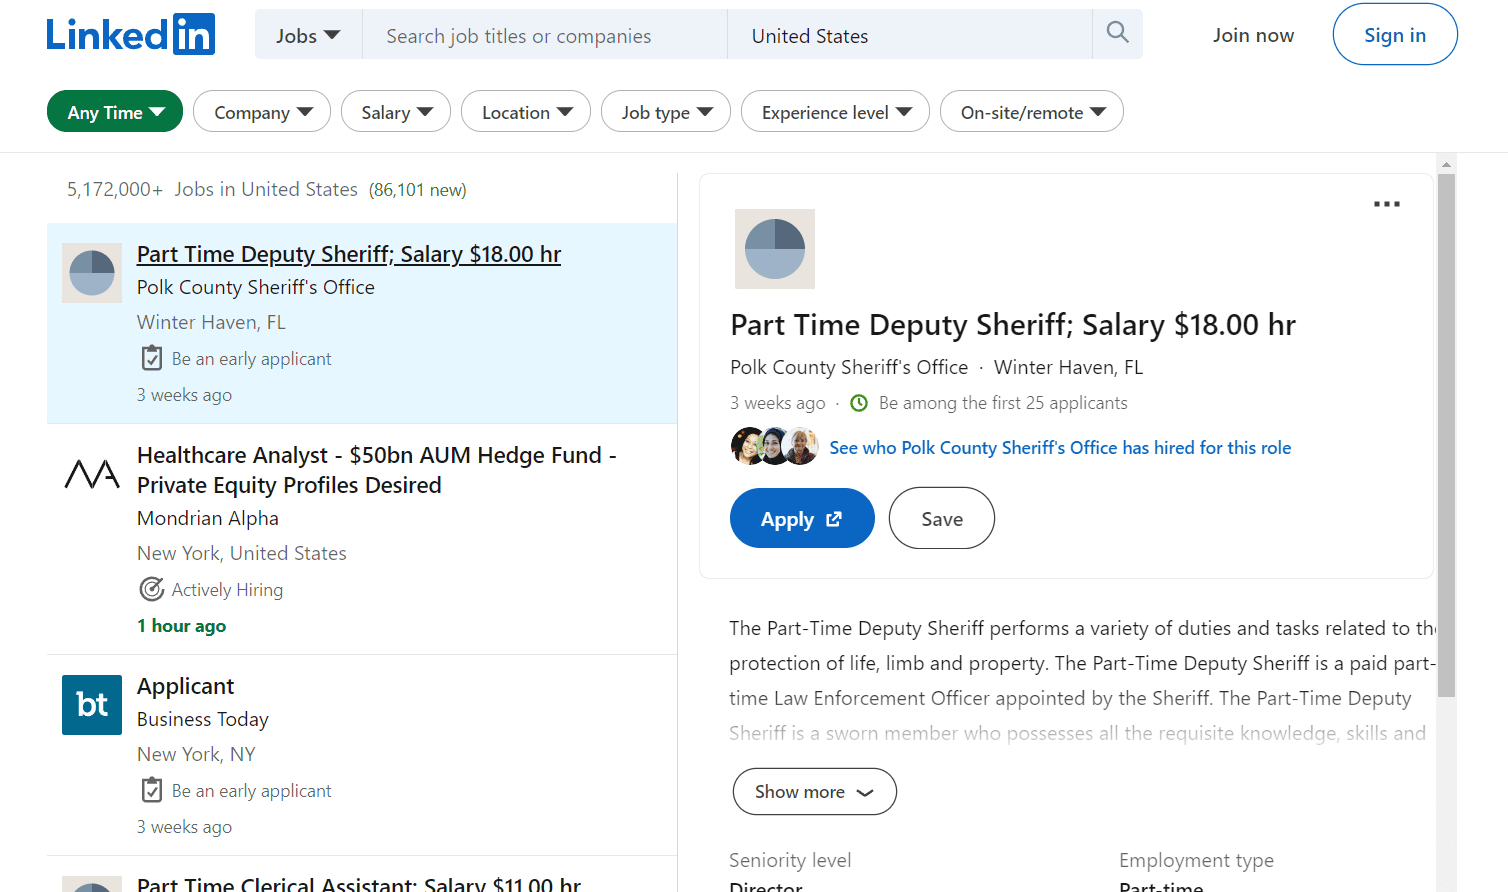Click the '5,172,000+ Jobs in United States' count

[212, 189]
